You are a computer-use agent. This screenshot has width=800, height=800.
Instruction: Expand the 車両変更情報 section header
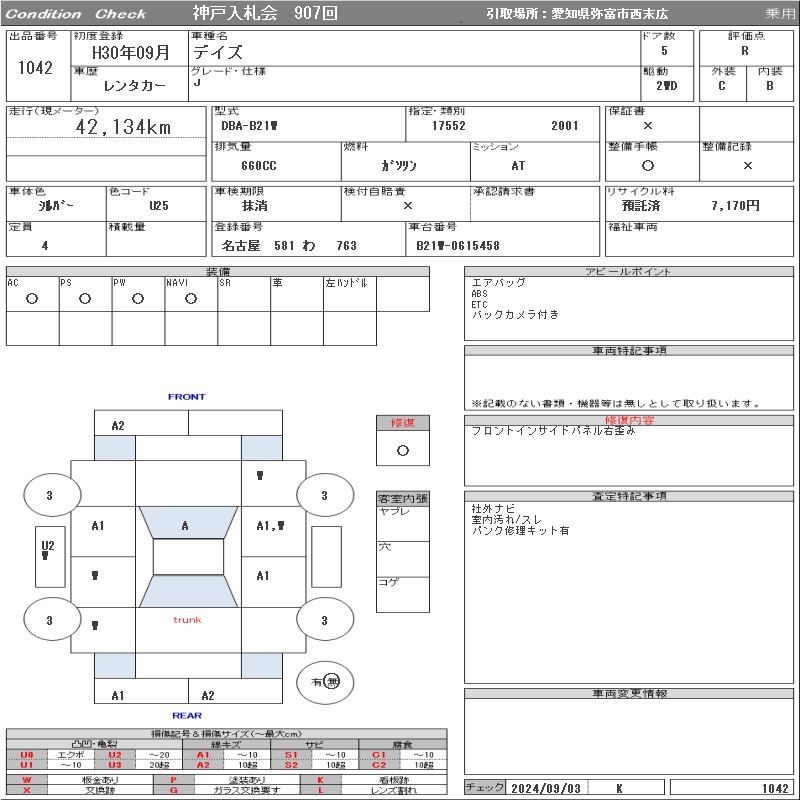(x=630, y=693)
